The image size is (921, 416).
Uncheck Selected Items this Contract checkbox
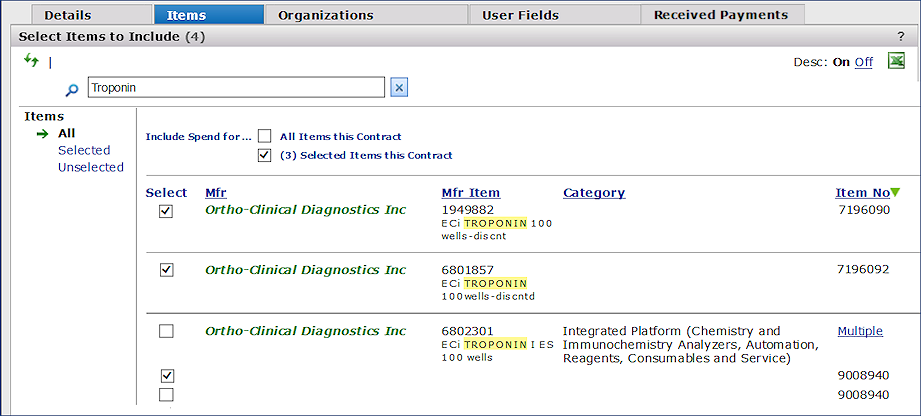pyautogui.click(x=264, y=155)
